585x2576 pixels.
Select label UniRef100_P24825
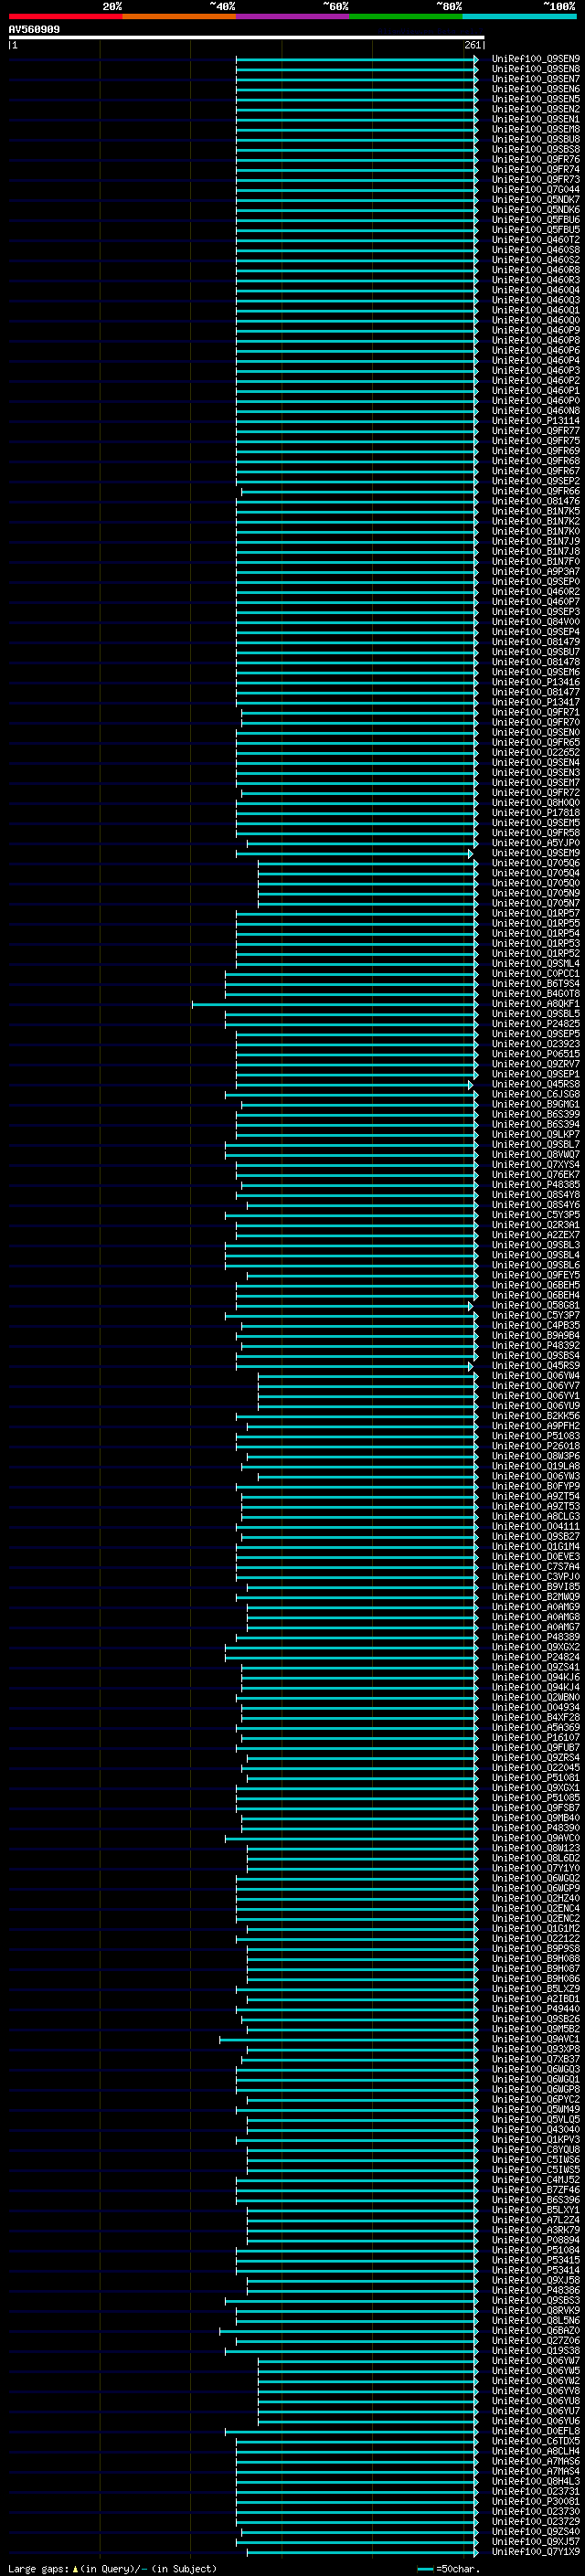click(x=536, y=1024)
